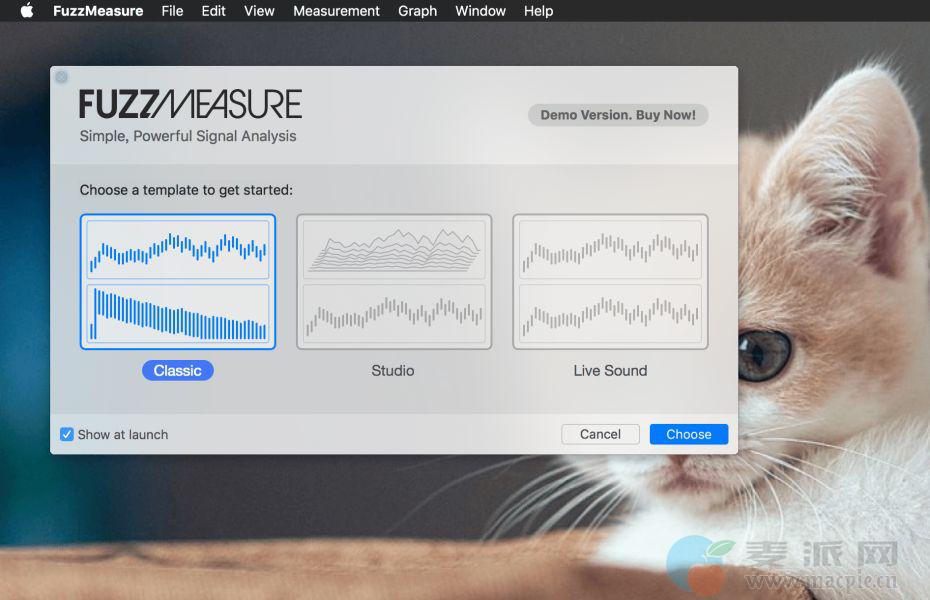Viewport: 930px width, 600px height.
Task: Select the Classic template thumbnail
Action: [x=178, y=282]
